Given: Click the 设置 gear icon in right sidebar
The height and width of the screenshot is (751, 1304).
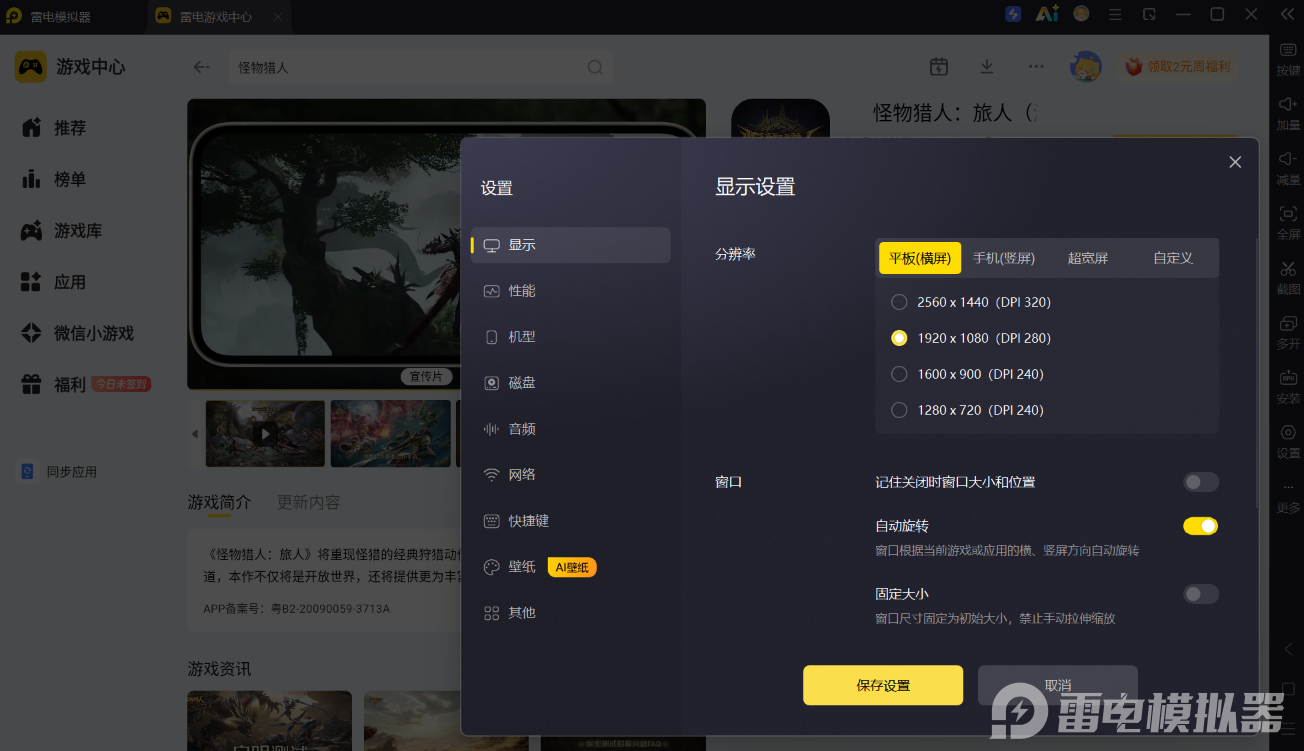Looking at the screenshot, I should point(1288,432).
